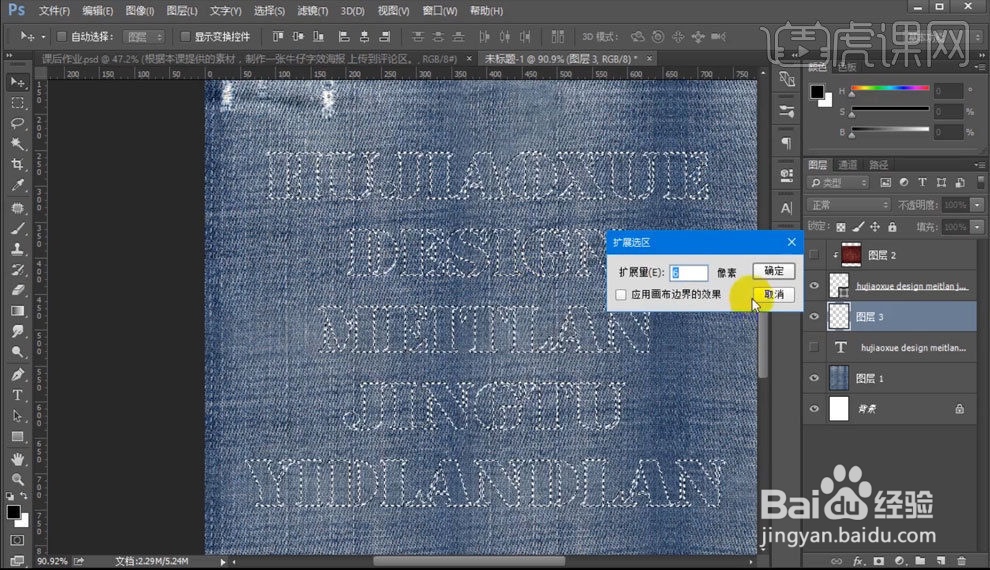Check apply effect at canvas bounds
The height and width of the screenshot is (570, 990).
coord(621,295)
